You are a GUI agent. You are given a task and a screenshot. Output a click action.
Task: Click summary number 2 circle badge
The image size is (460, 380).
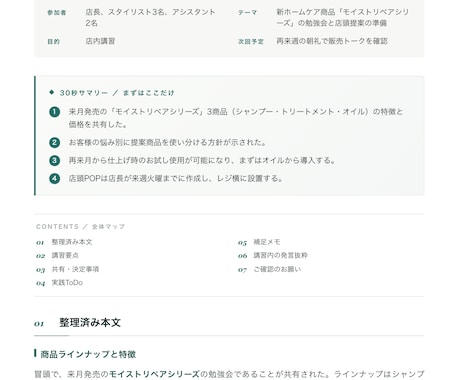pos(54,143)
